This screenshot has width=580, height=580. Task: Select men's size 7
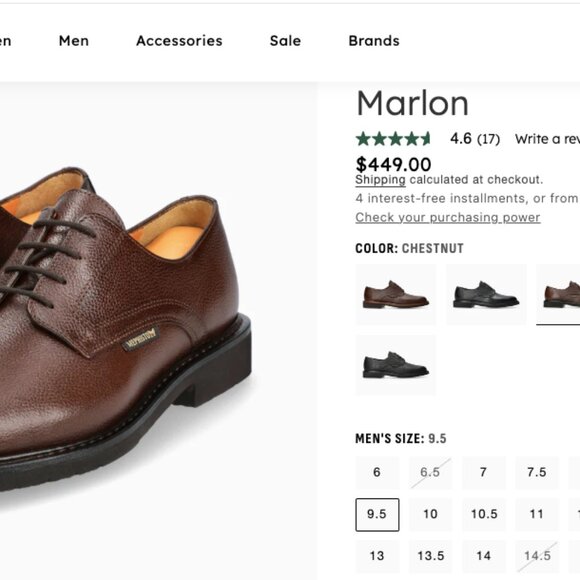[x=484, y=472]
